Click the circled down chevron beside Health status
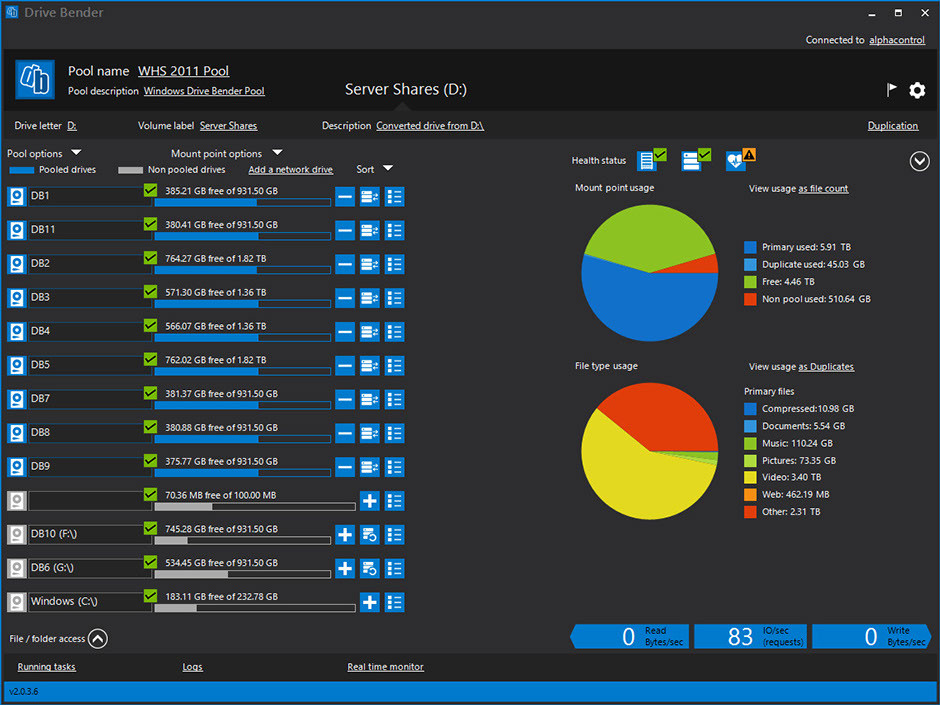The image size is (940, 705). (919, 161)
